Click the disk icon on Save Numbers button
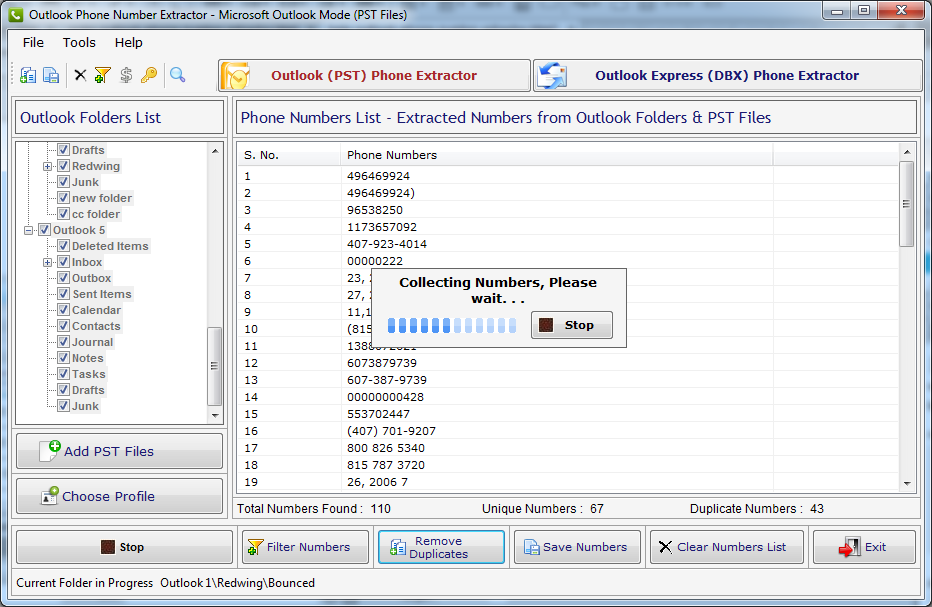The width and height of the screenshot is (932, 607). tap(531, 547)
